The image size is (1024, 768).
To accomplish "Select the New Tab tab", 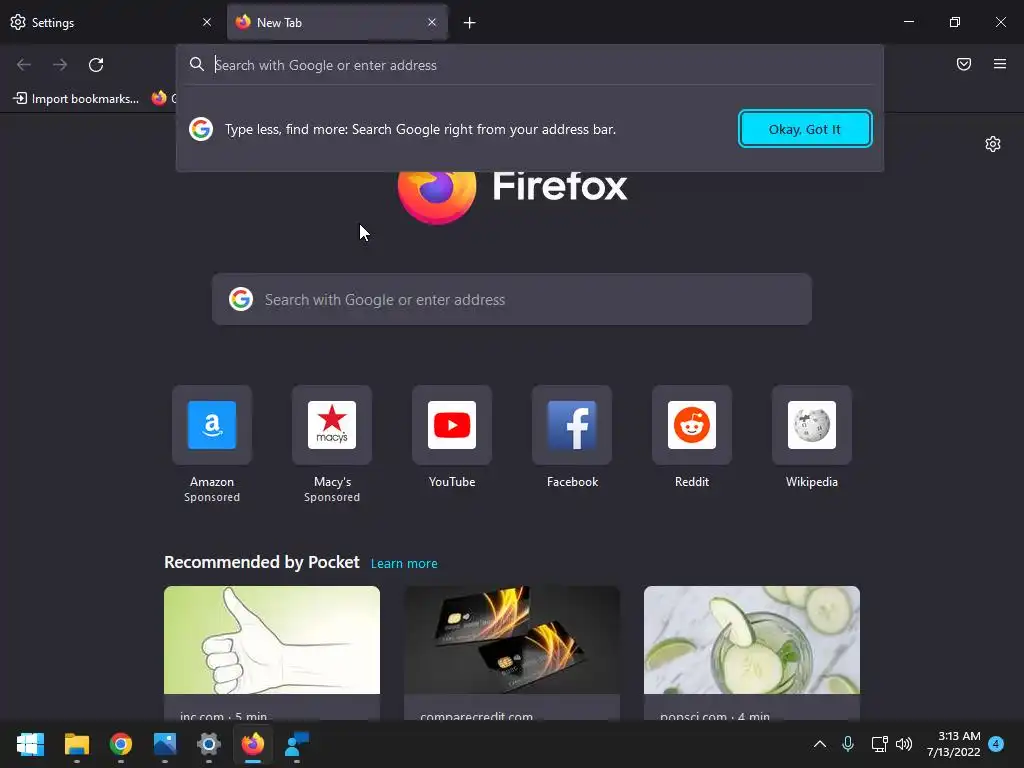I will (x=337, y=22).
